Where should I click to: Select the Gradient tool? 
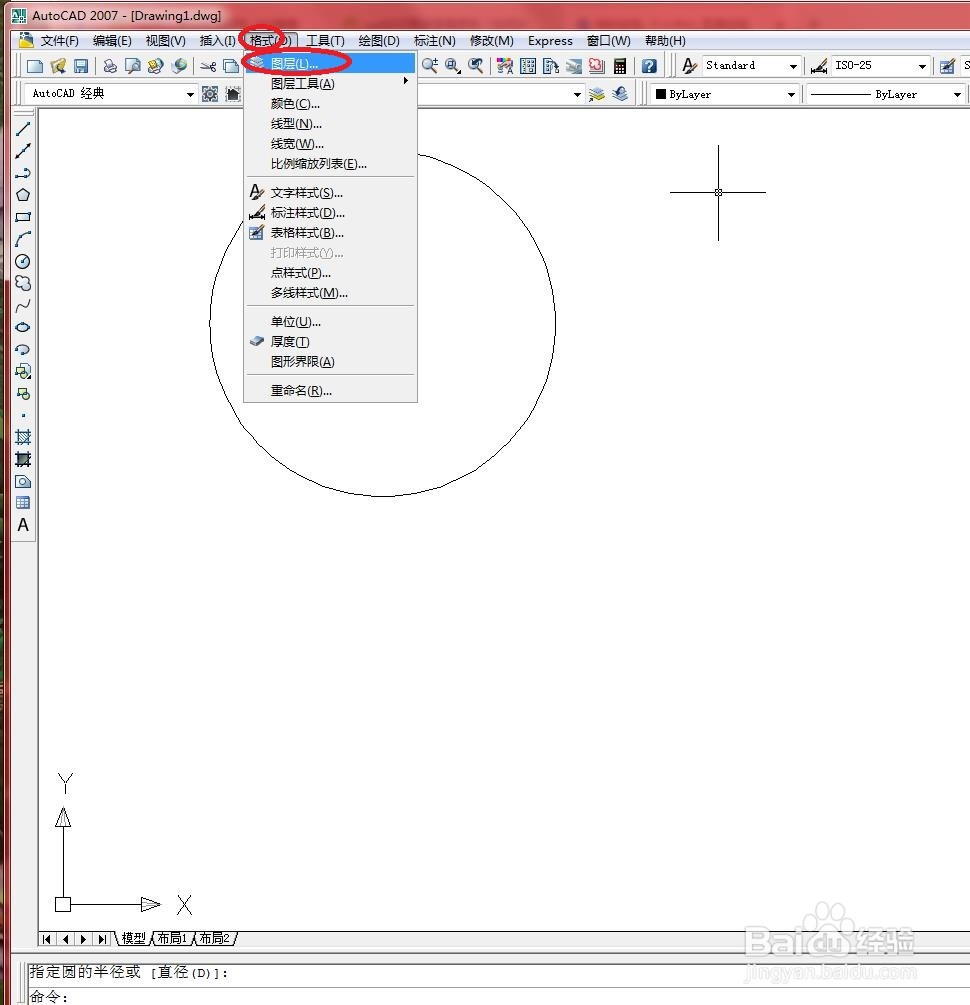[x=23, y=459]
